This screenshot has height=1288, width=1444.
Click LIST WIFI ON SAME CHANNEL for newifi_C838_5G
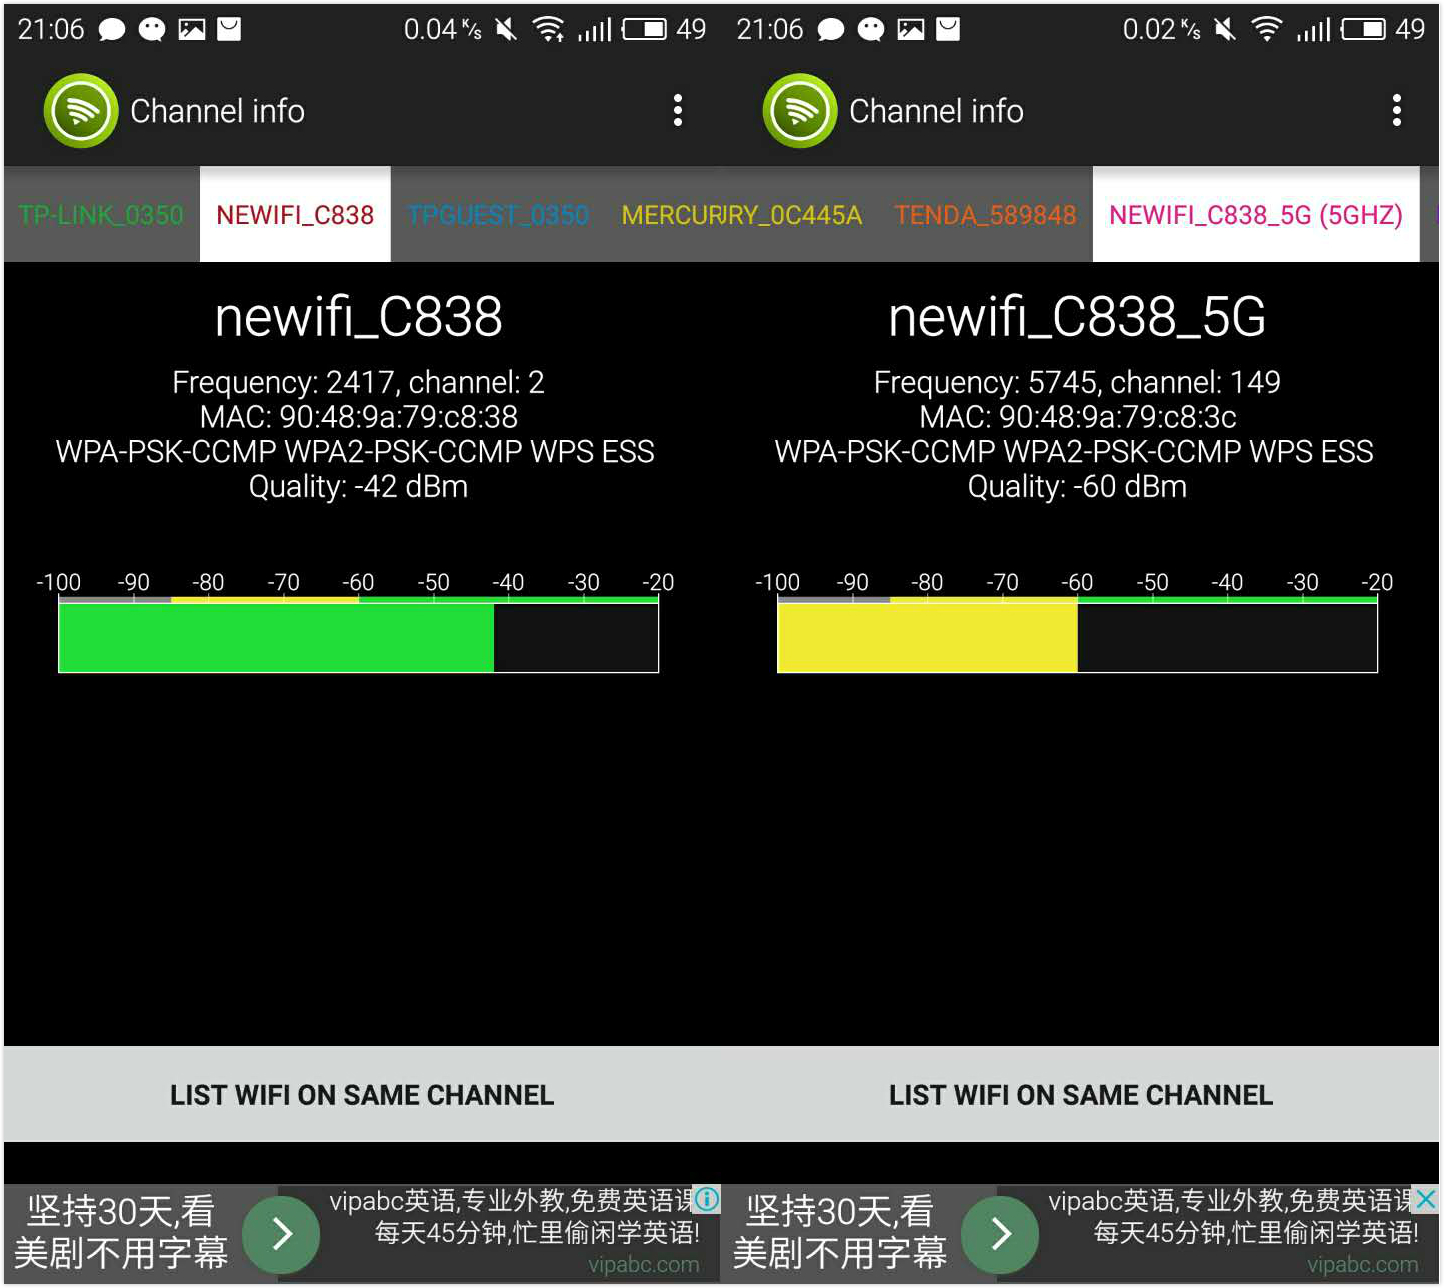(1080, 1094)
